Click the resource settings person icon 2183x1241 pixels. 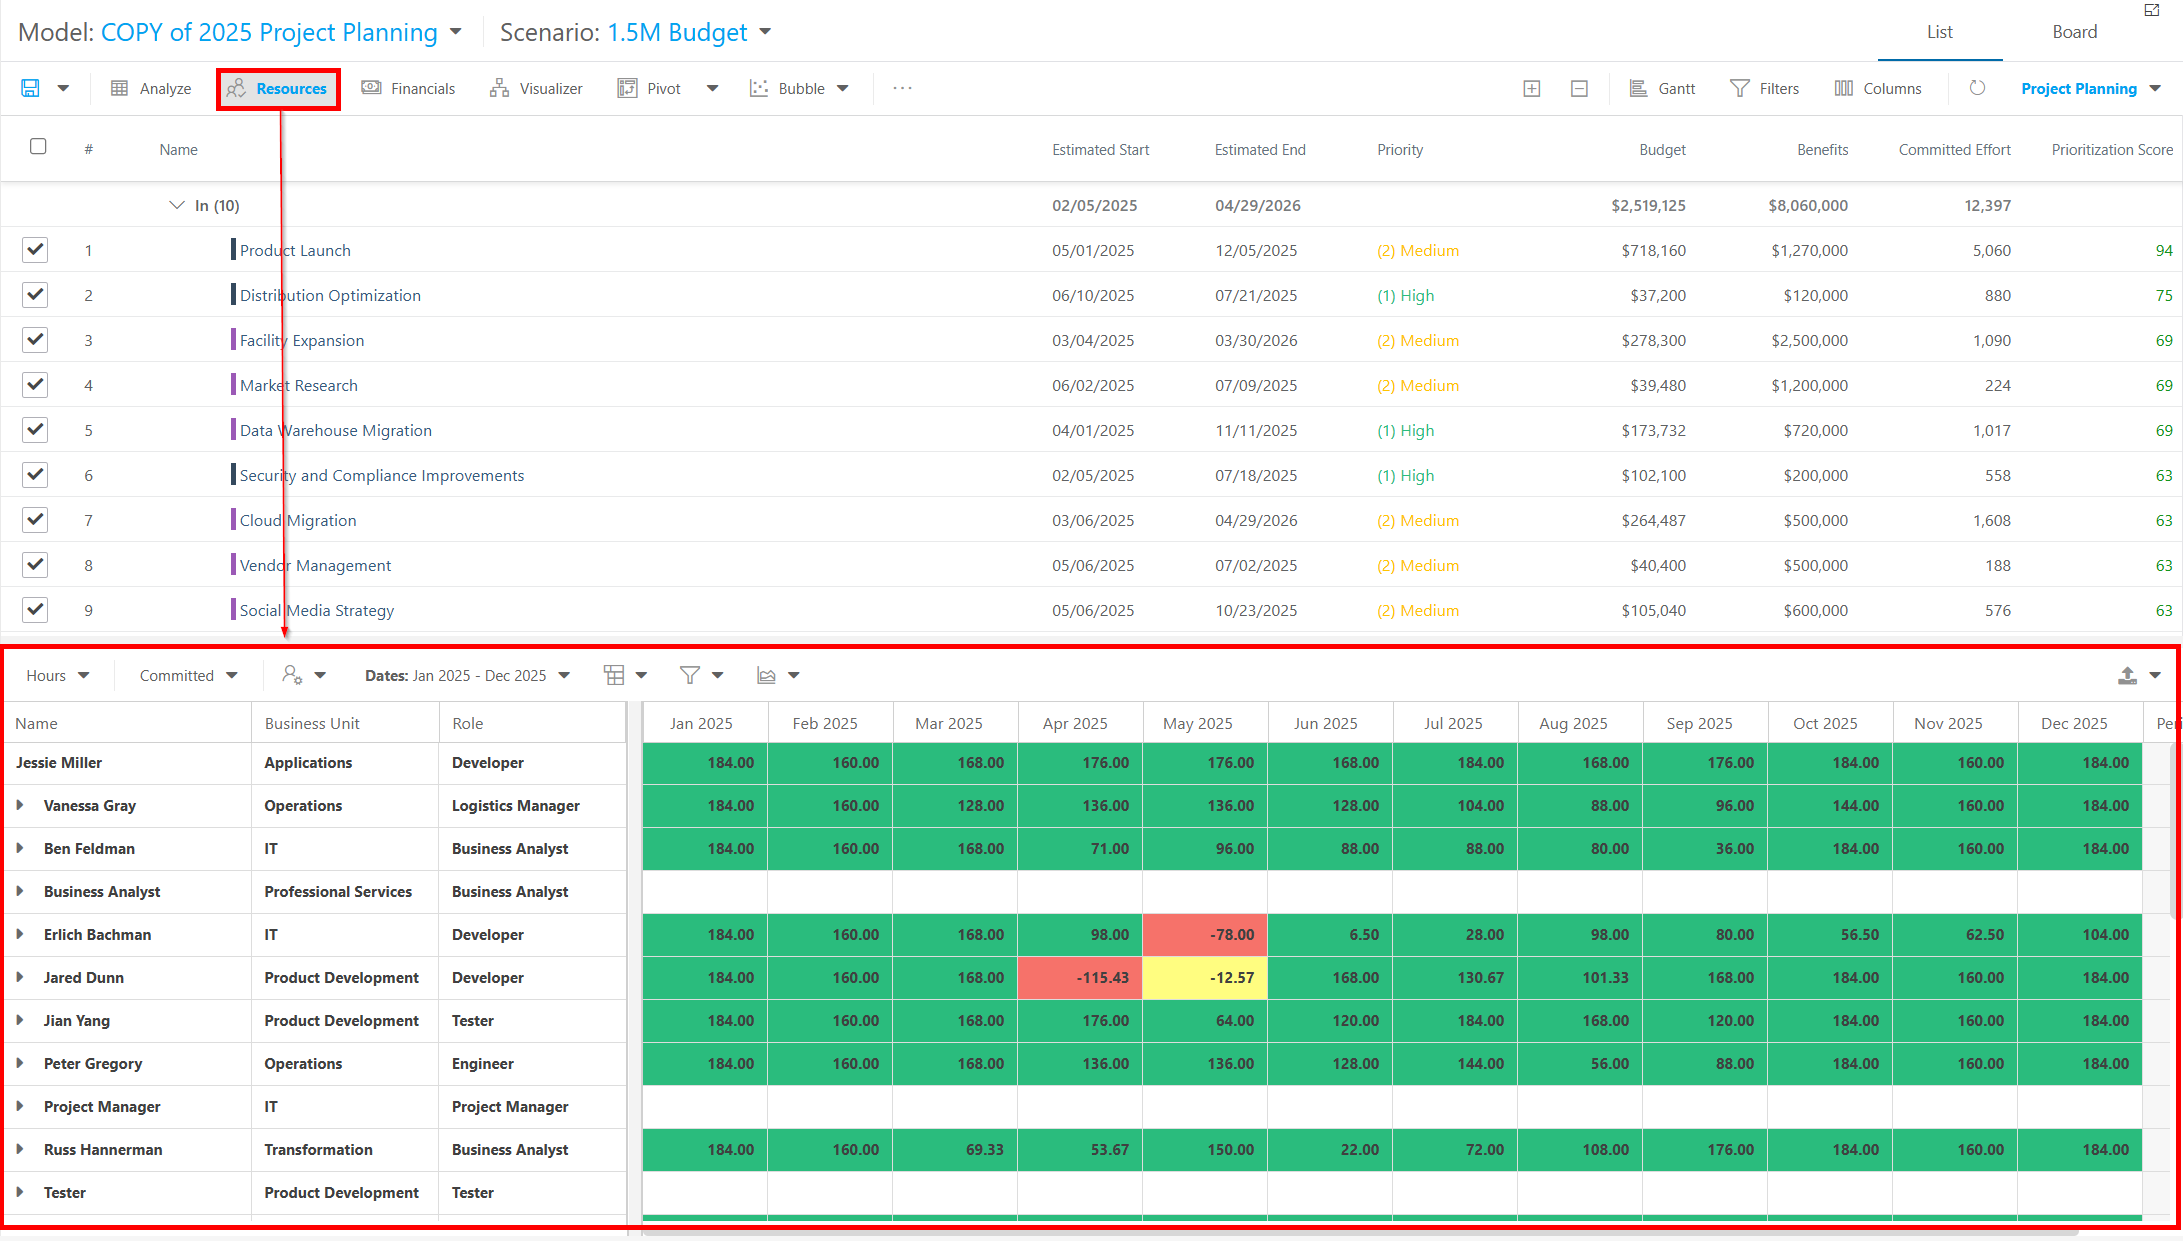pyautogui.click(x=292, y=675)
